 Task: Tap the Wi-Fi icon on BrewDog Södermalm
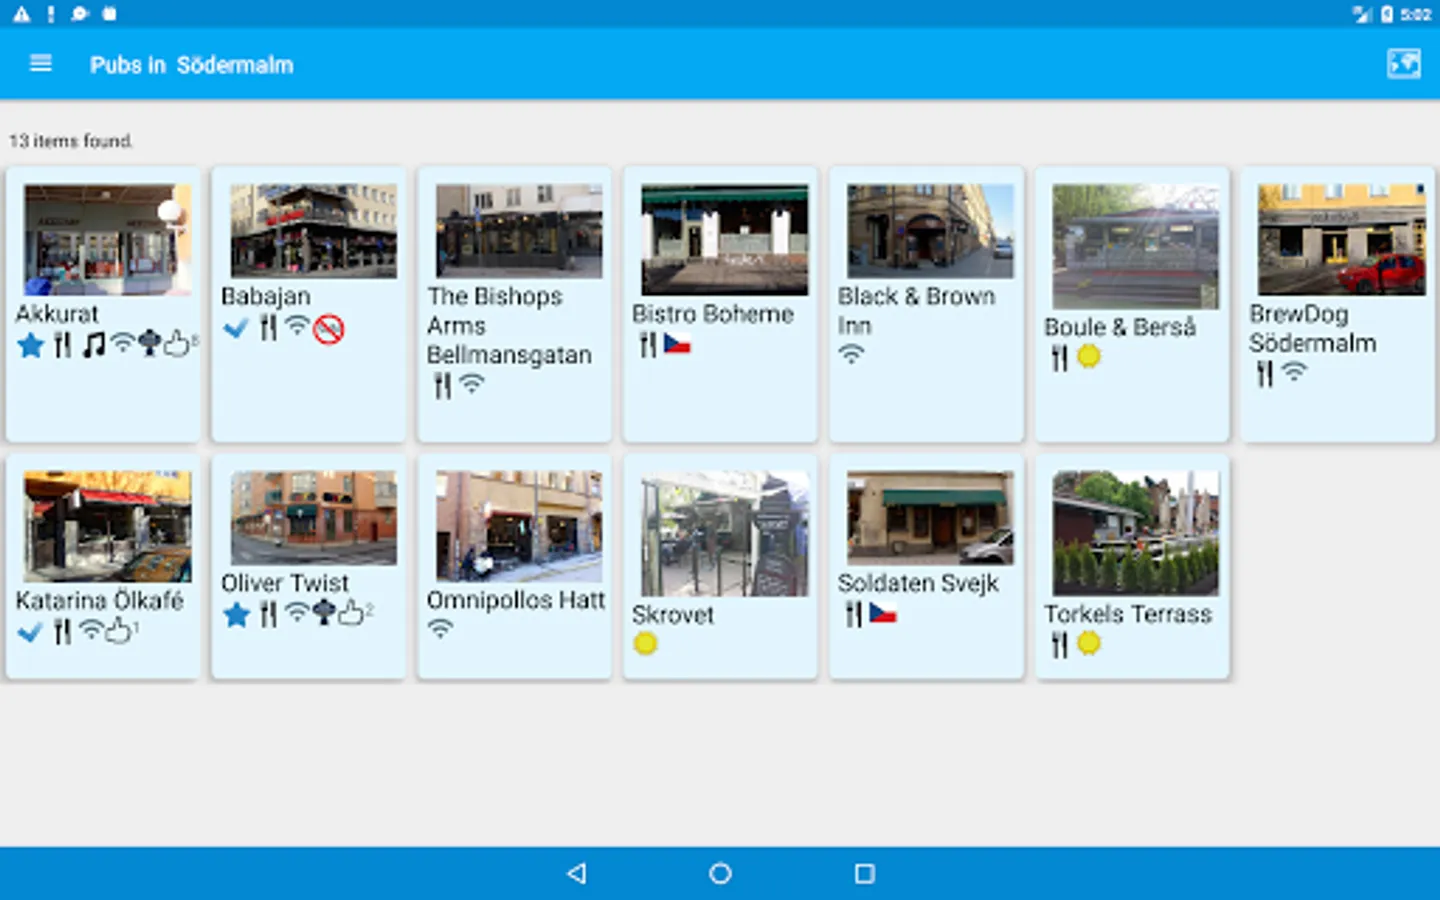click(1294, 372)
